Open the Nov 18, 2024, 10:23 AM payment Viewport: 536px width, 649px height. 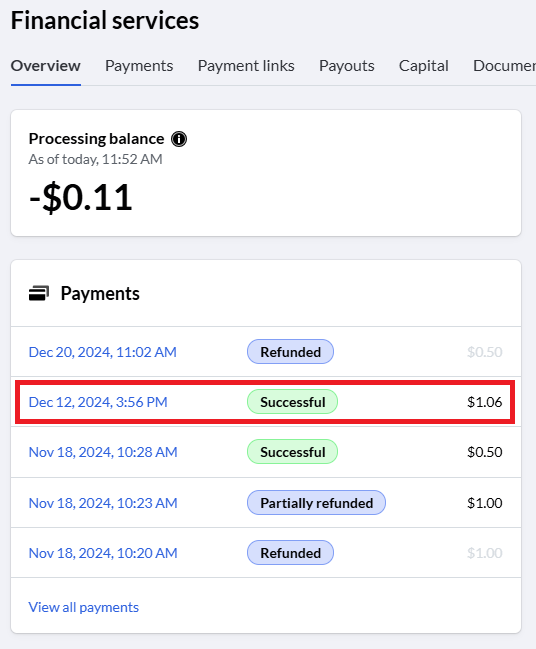(103, 503)
